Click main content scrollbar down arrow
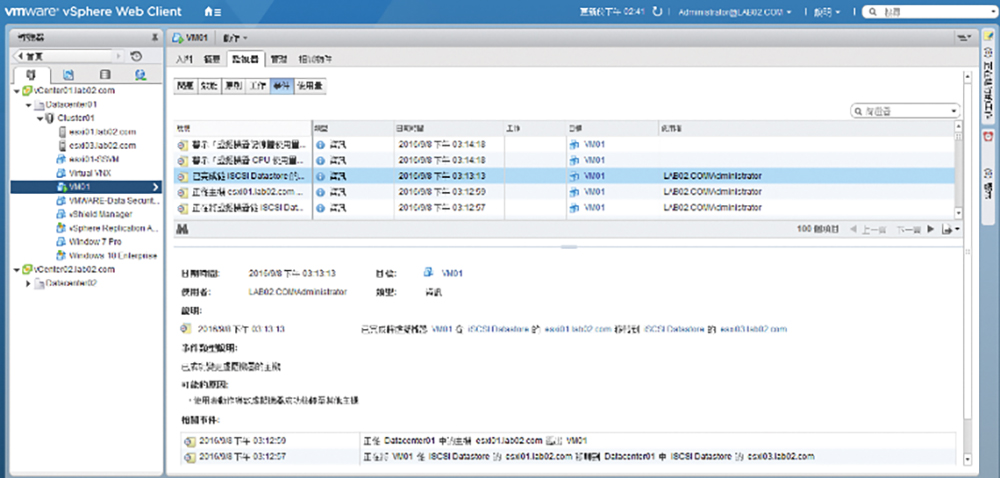This screenshot has height=478, width=1000. click(968, 458)
